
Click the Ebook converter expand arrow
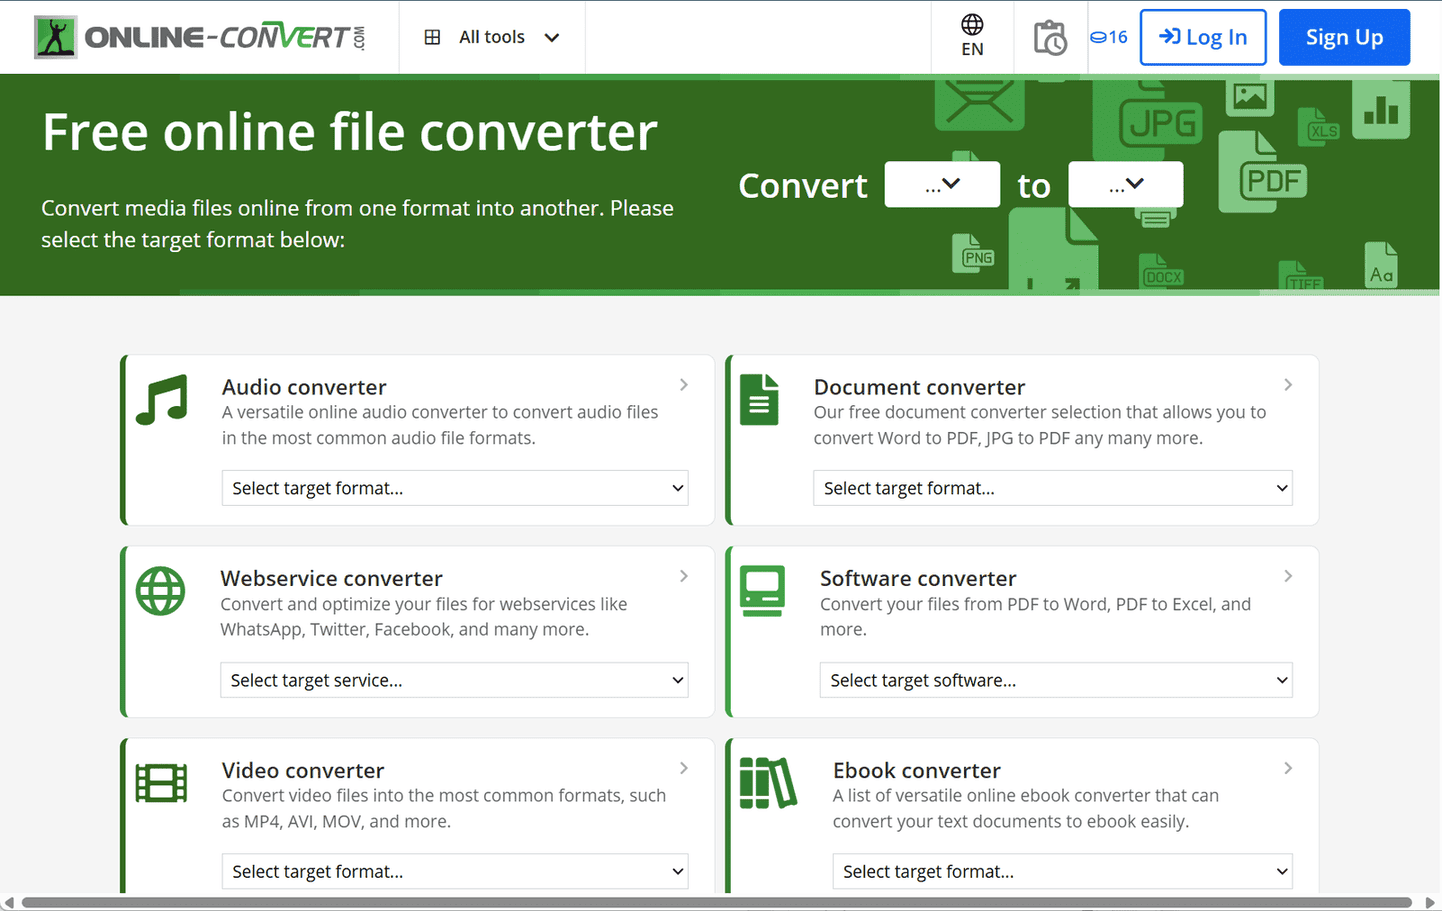point(1288,768)
